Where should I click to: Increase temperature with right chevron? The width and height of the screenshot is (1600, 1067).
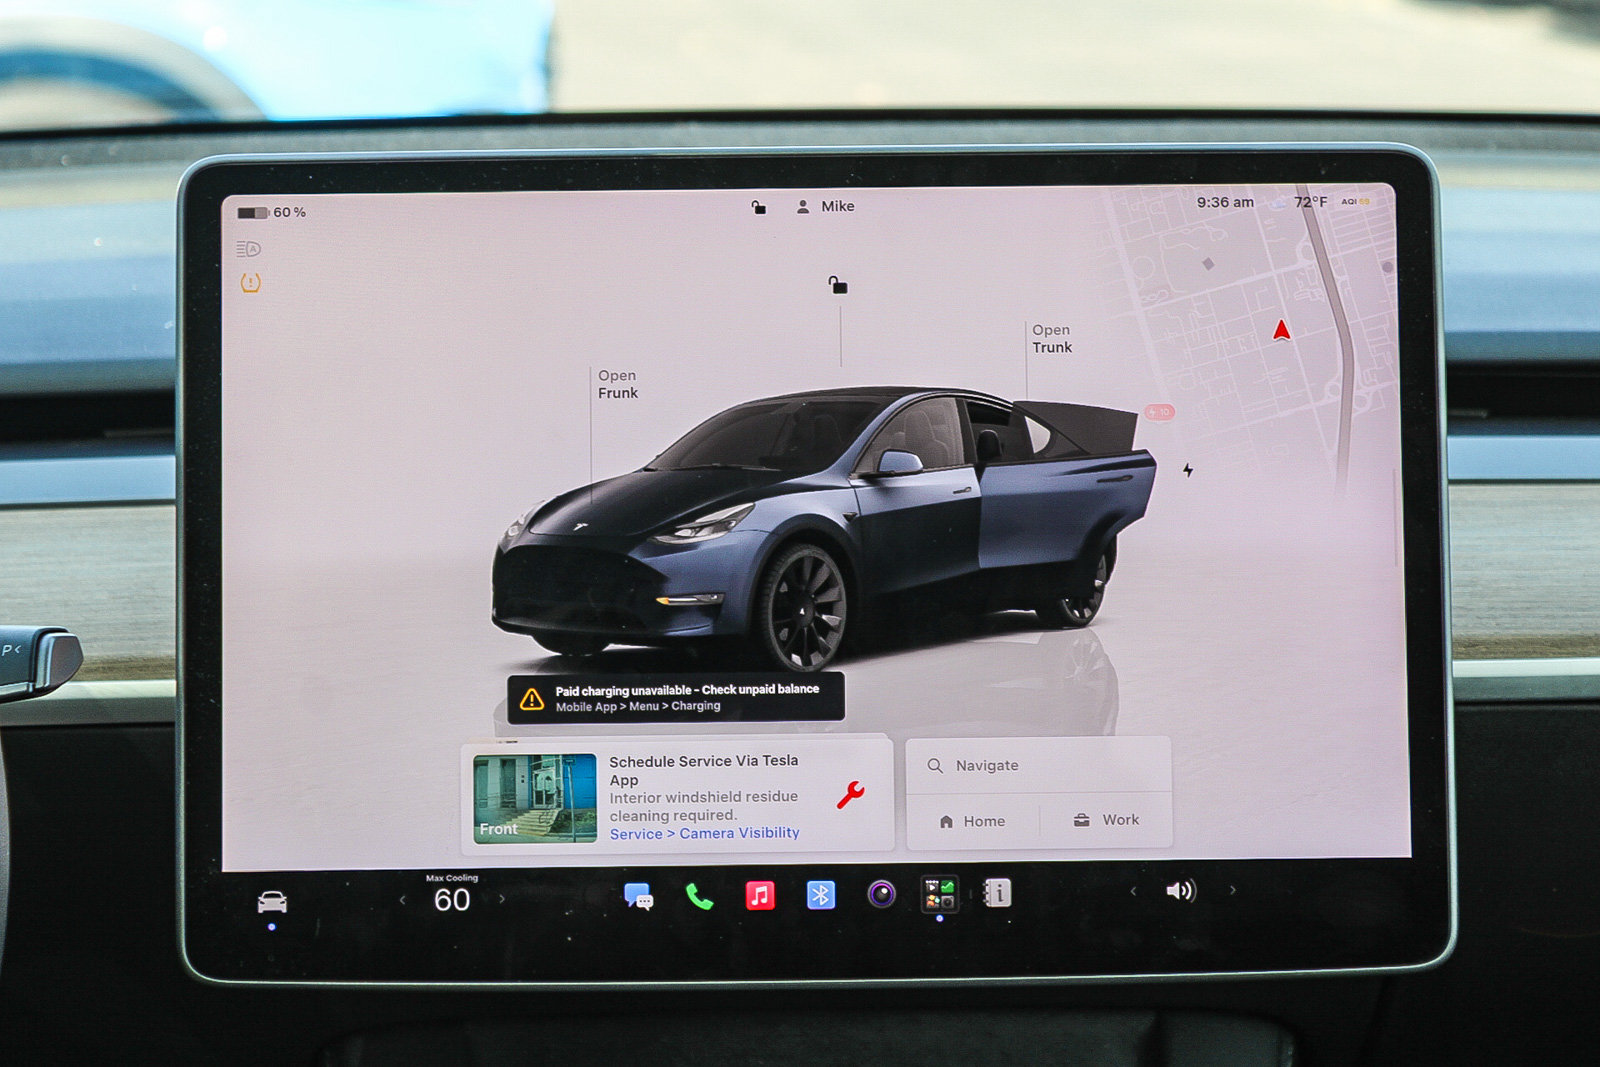point(502,899)
